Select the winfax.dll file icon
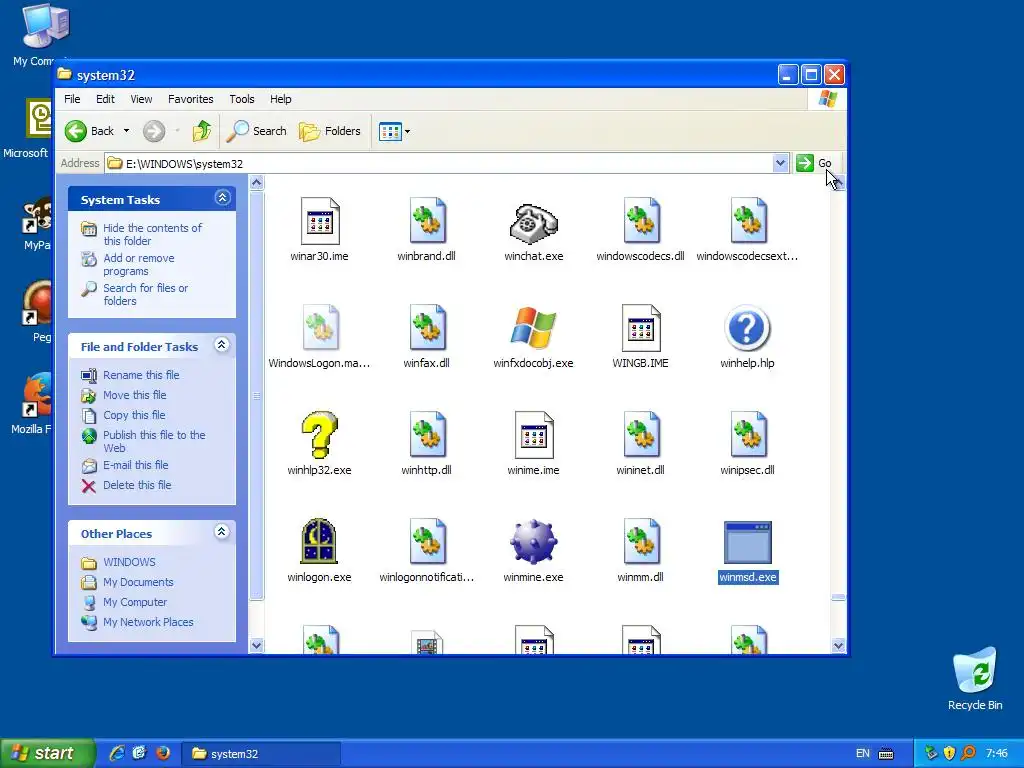 tap(427, 328)
